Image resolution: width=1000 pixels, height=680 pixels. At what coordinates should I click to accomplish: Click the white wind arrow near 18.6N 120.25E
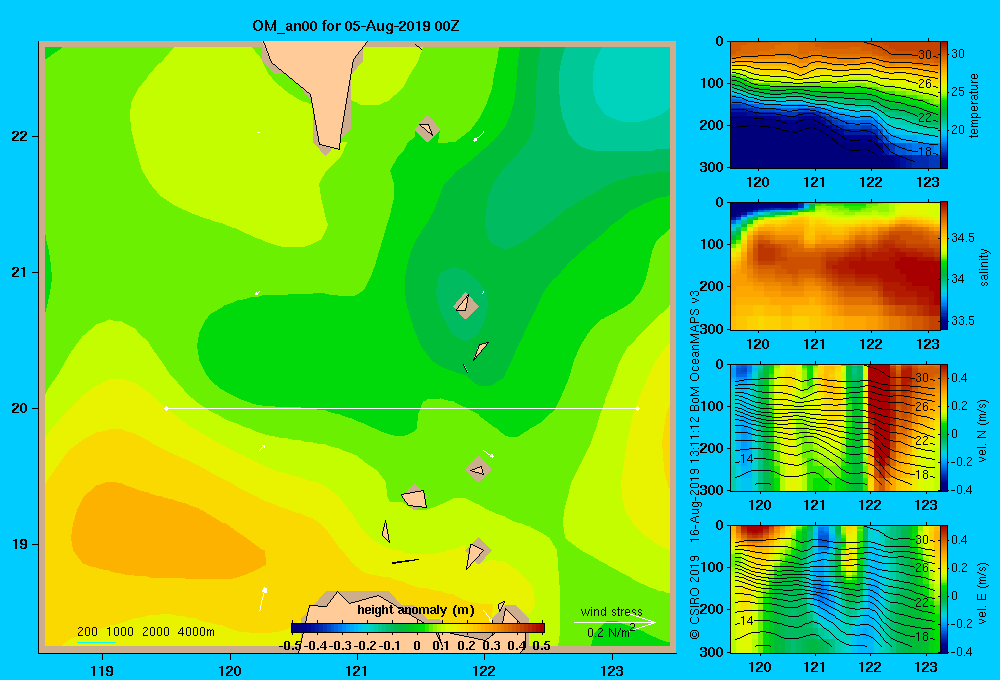coord(262,598)
